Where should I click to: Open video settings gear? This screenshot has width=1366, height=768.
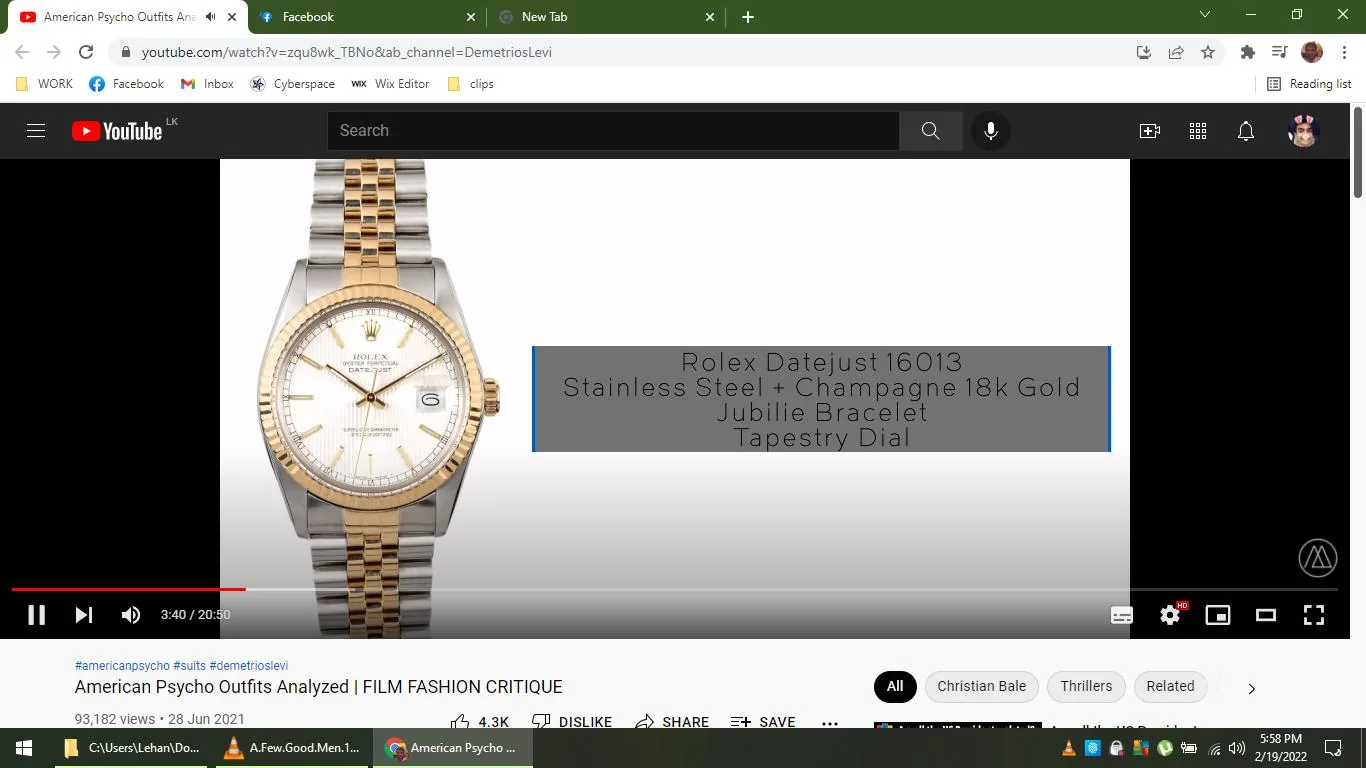point(1169,615)
